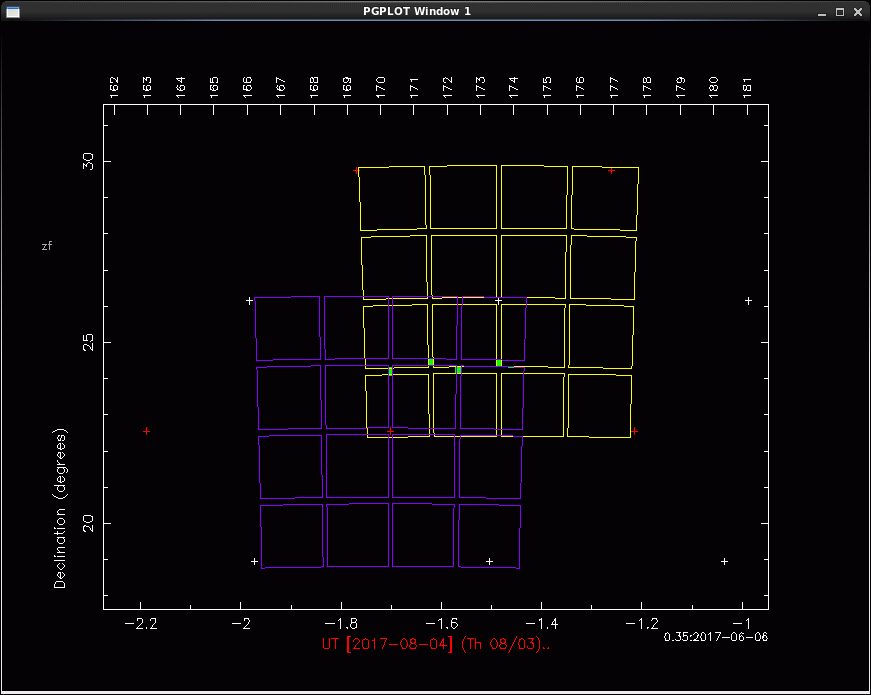Click the top axis label '174'
Viewport: 871px width, 695px height.
[514, 88]
